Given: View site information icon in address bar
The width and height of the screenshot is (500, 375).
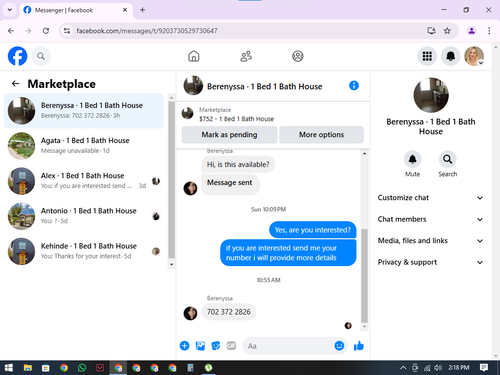Looking at the screenshot, I should pos(67,31).
